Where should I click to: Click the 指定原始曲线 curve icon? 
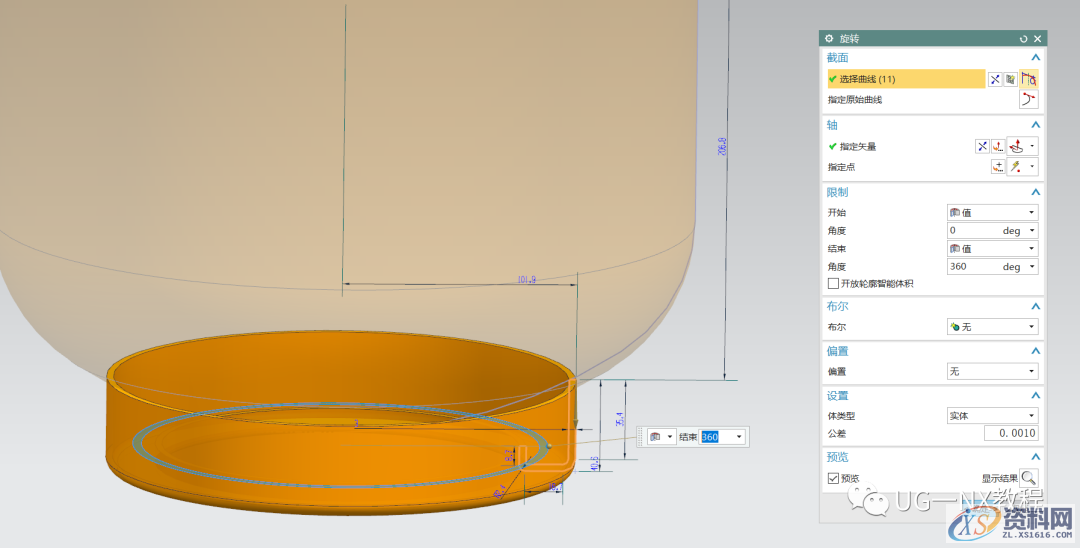(x=1028, y=100)
